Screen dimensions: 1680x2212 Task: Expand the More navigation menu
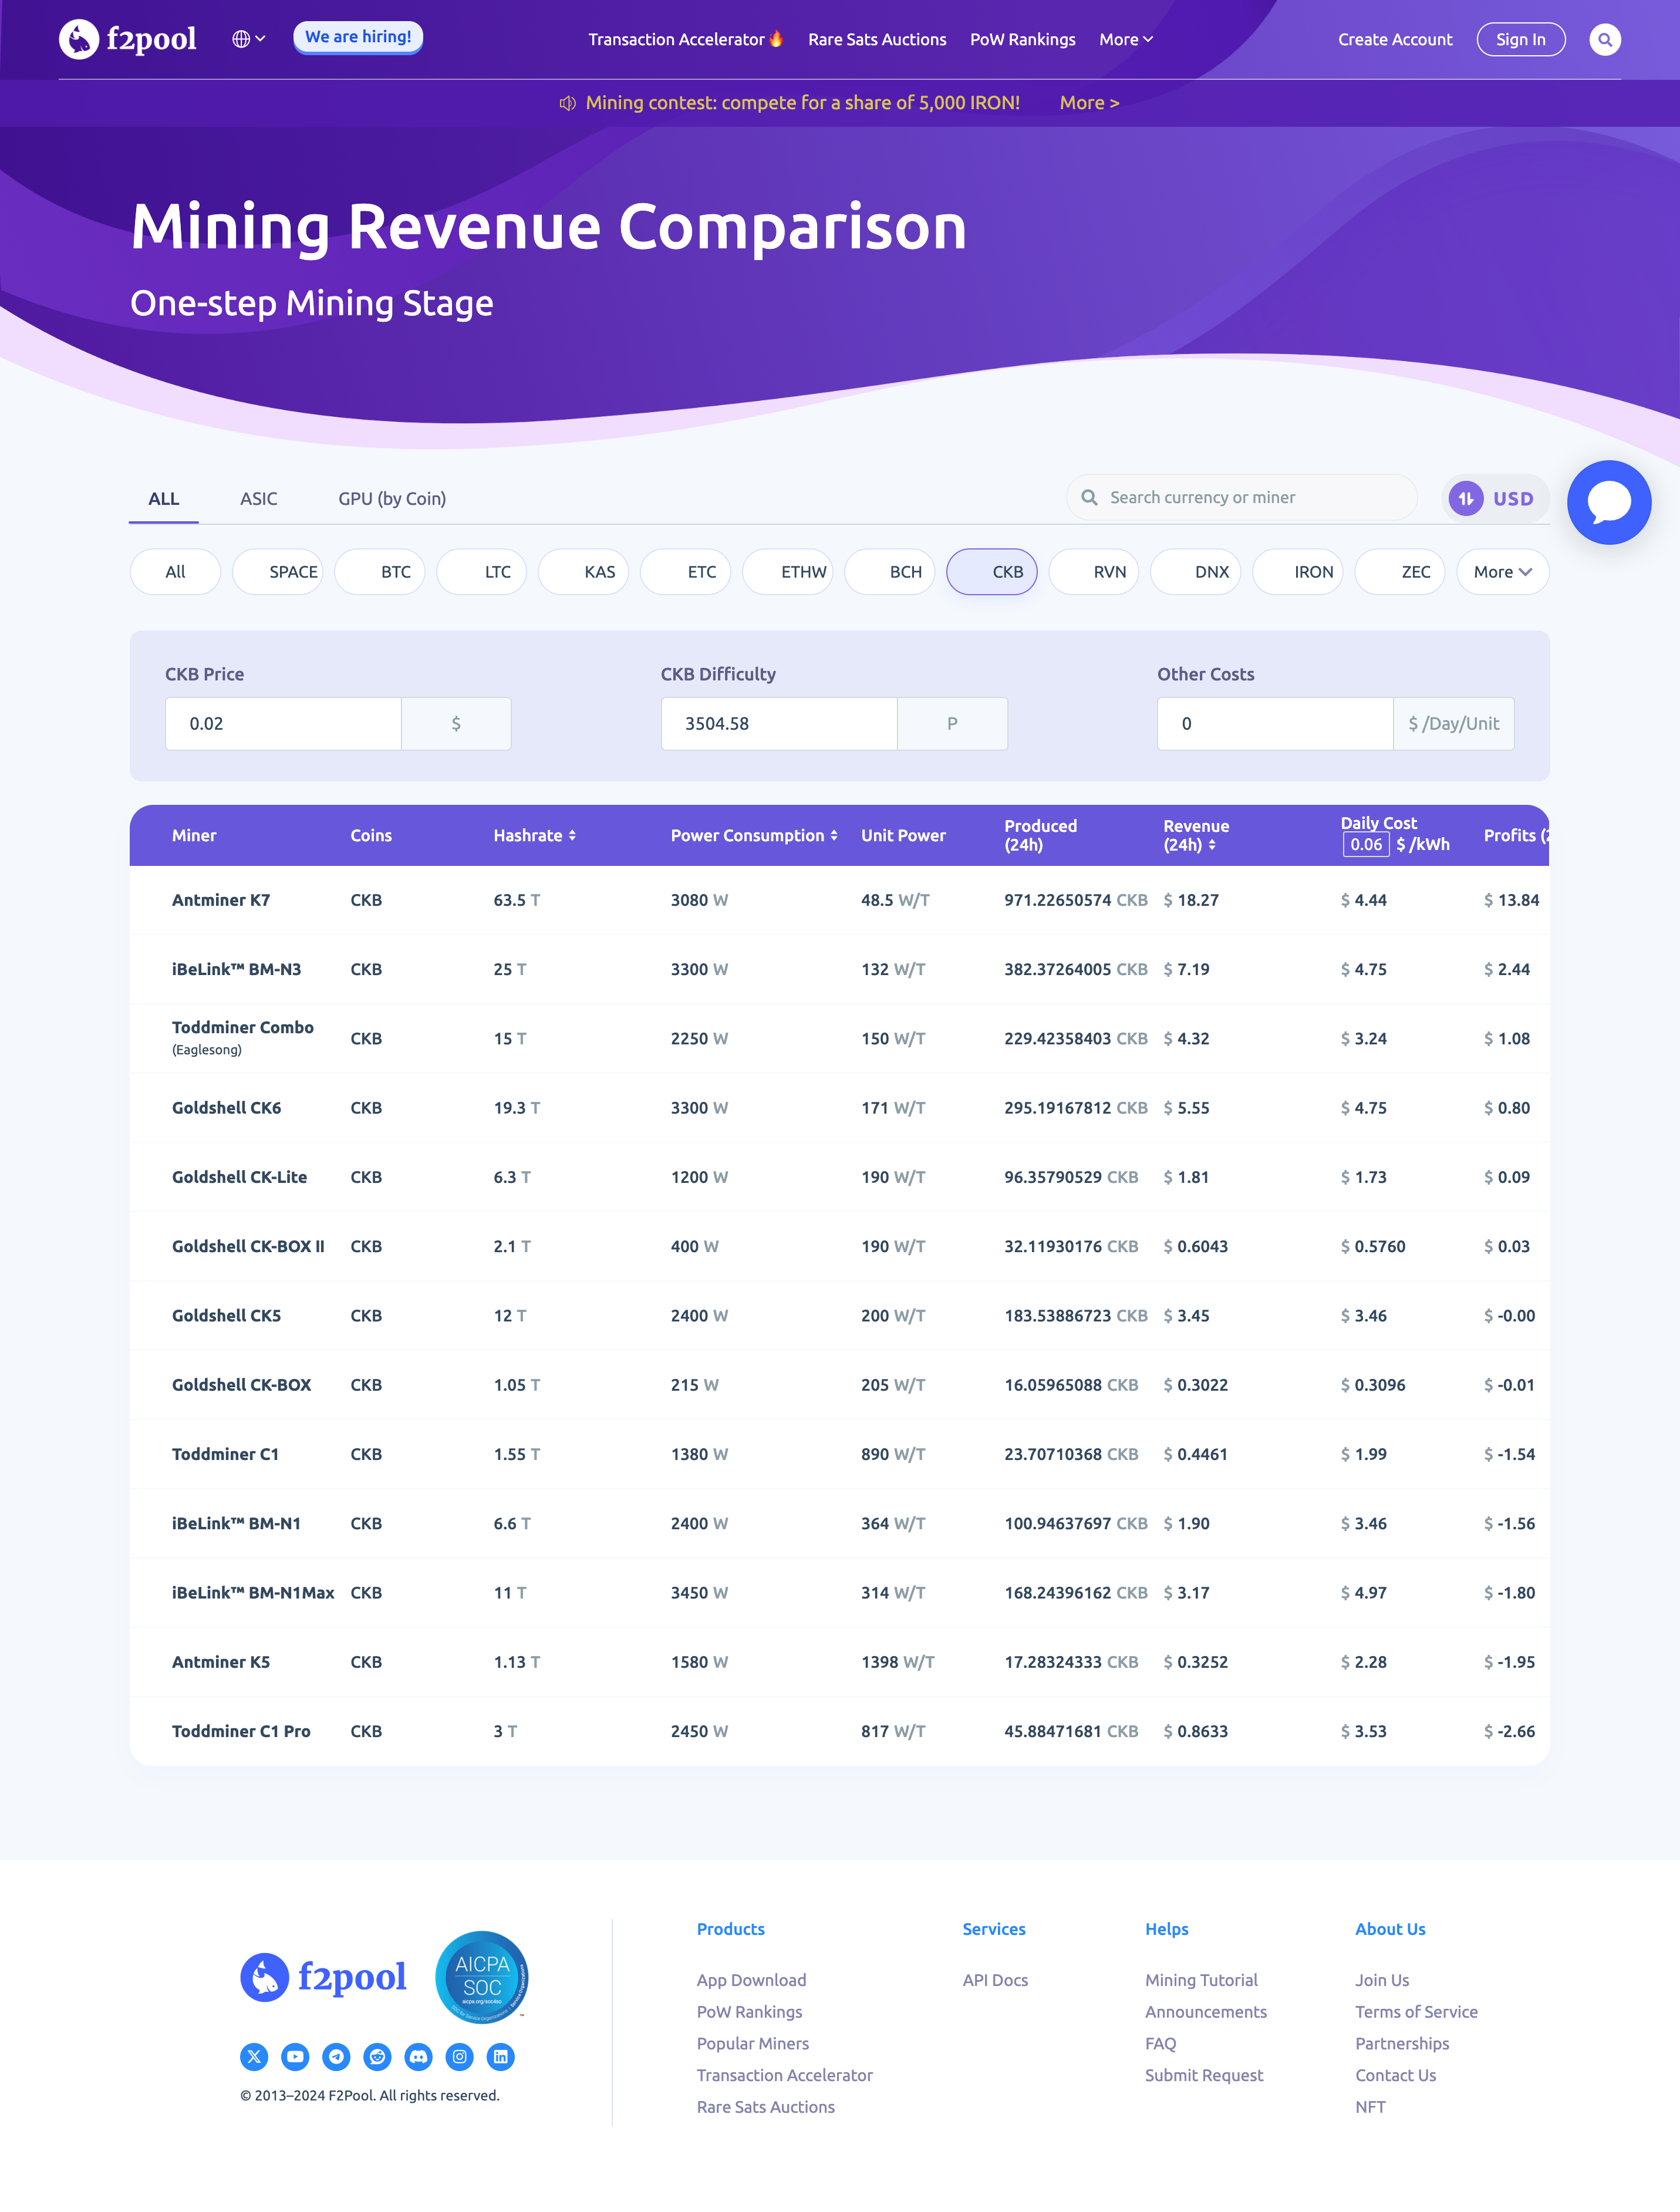point(1125,40)
